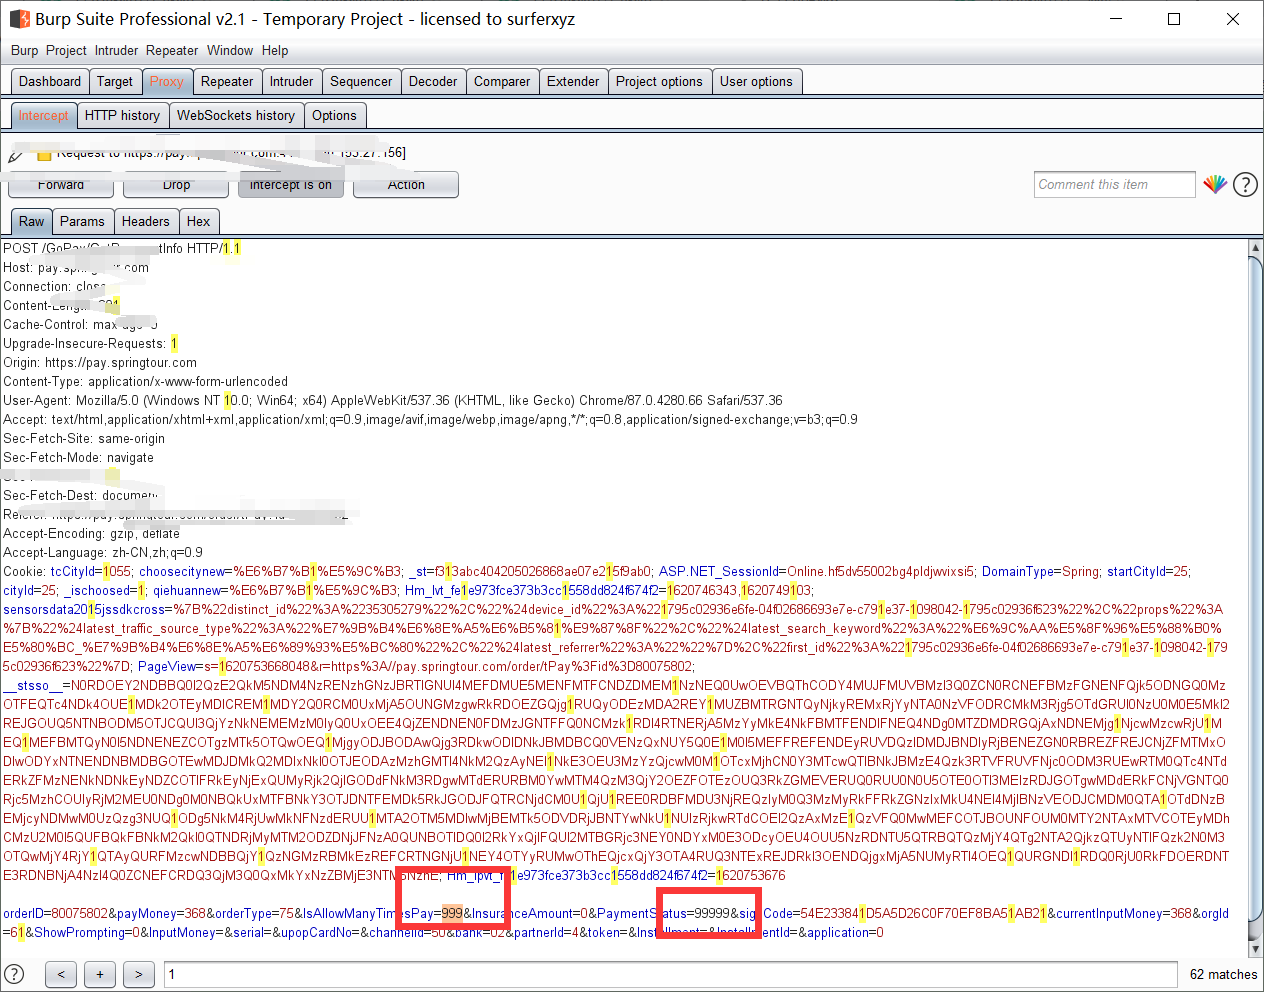Open the Action dropdown button
Viewport: 1264px width, 992px height.
406,185
